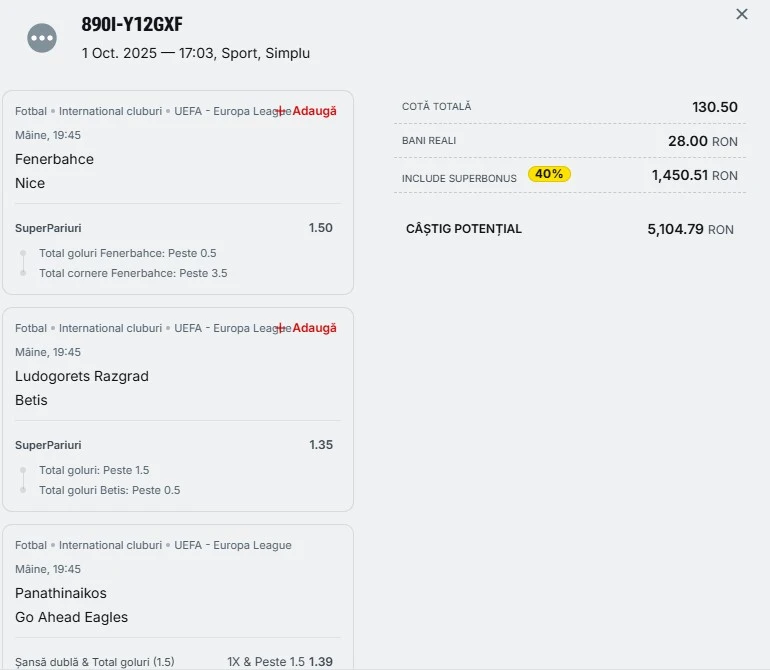Click the 1.35 odds on Betis bet
Screen dimensions: 770x670
pos(321,445)
